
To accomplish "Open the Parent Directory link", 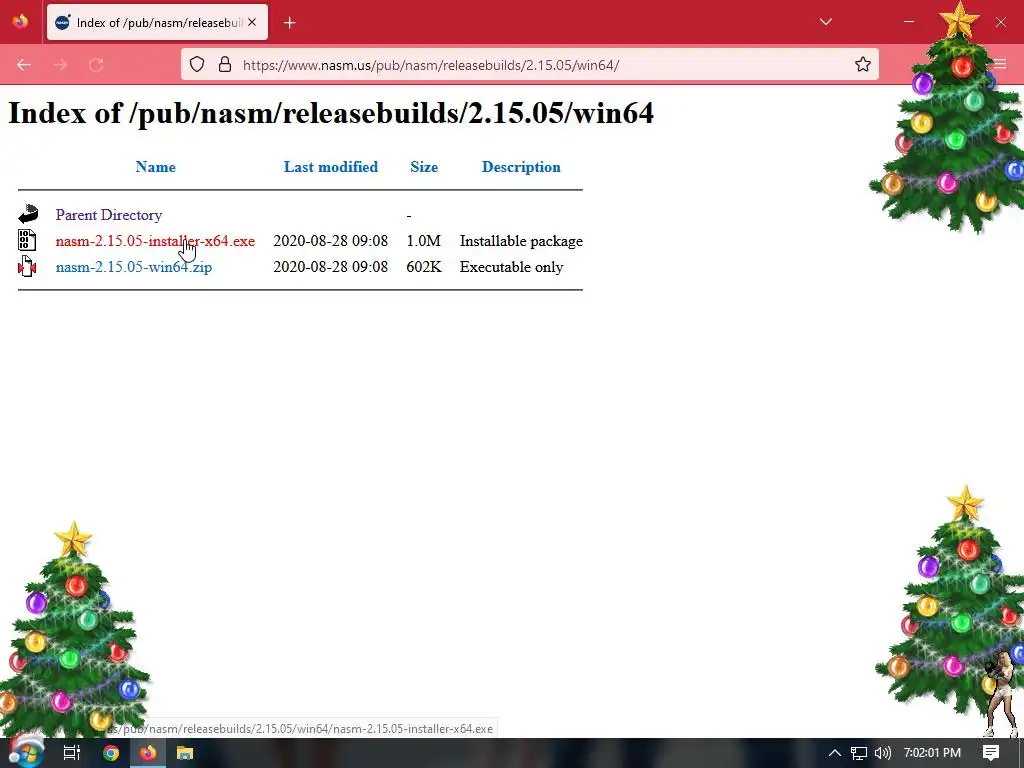I will (x=108, y=215).
